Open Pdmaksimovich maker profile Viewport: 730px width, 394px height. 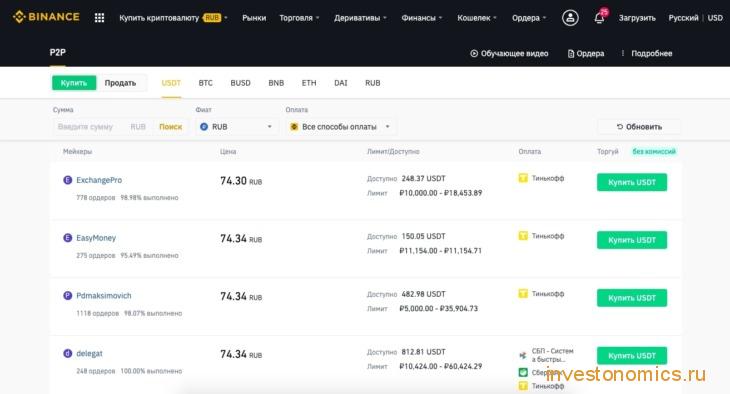[104, 295]
